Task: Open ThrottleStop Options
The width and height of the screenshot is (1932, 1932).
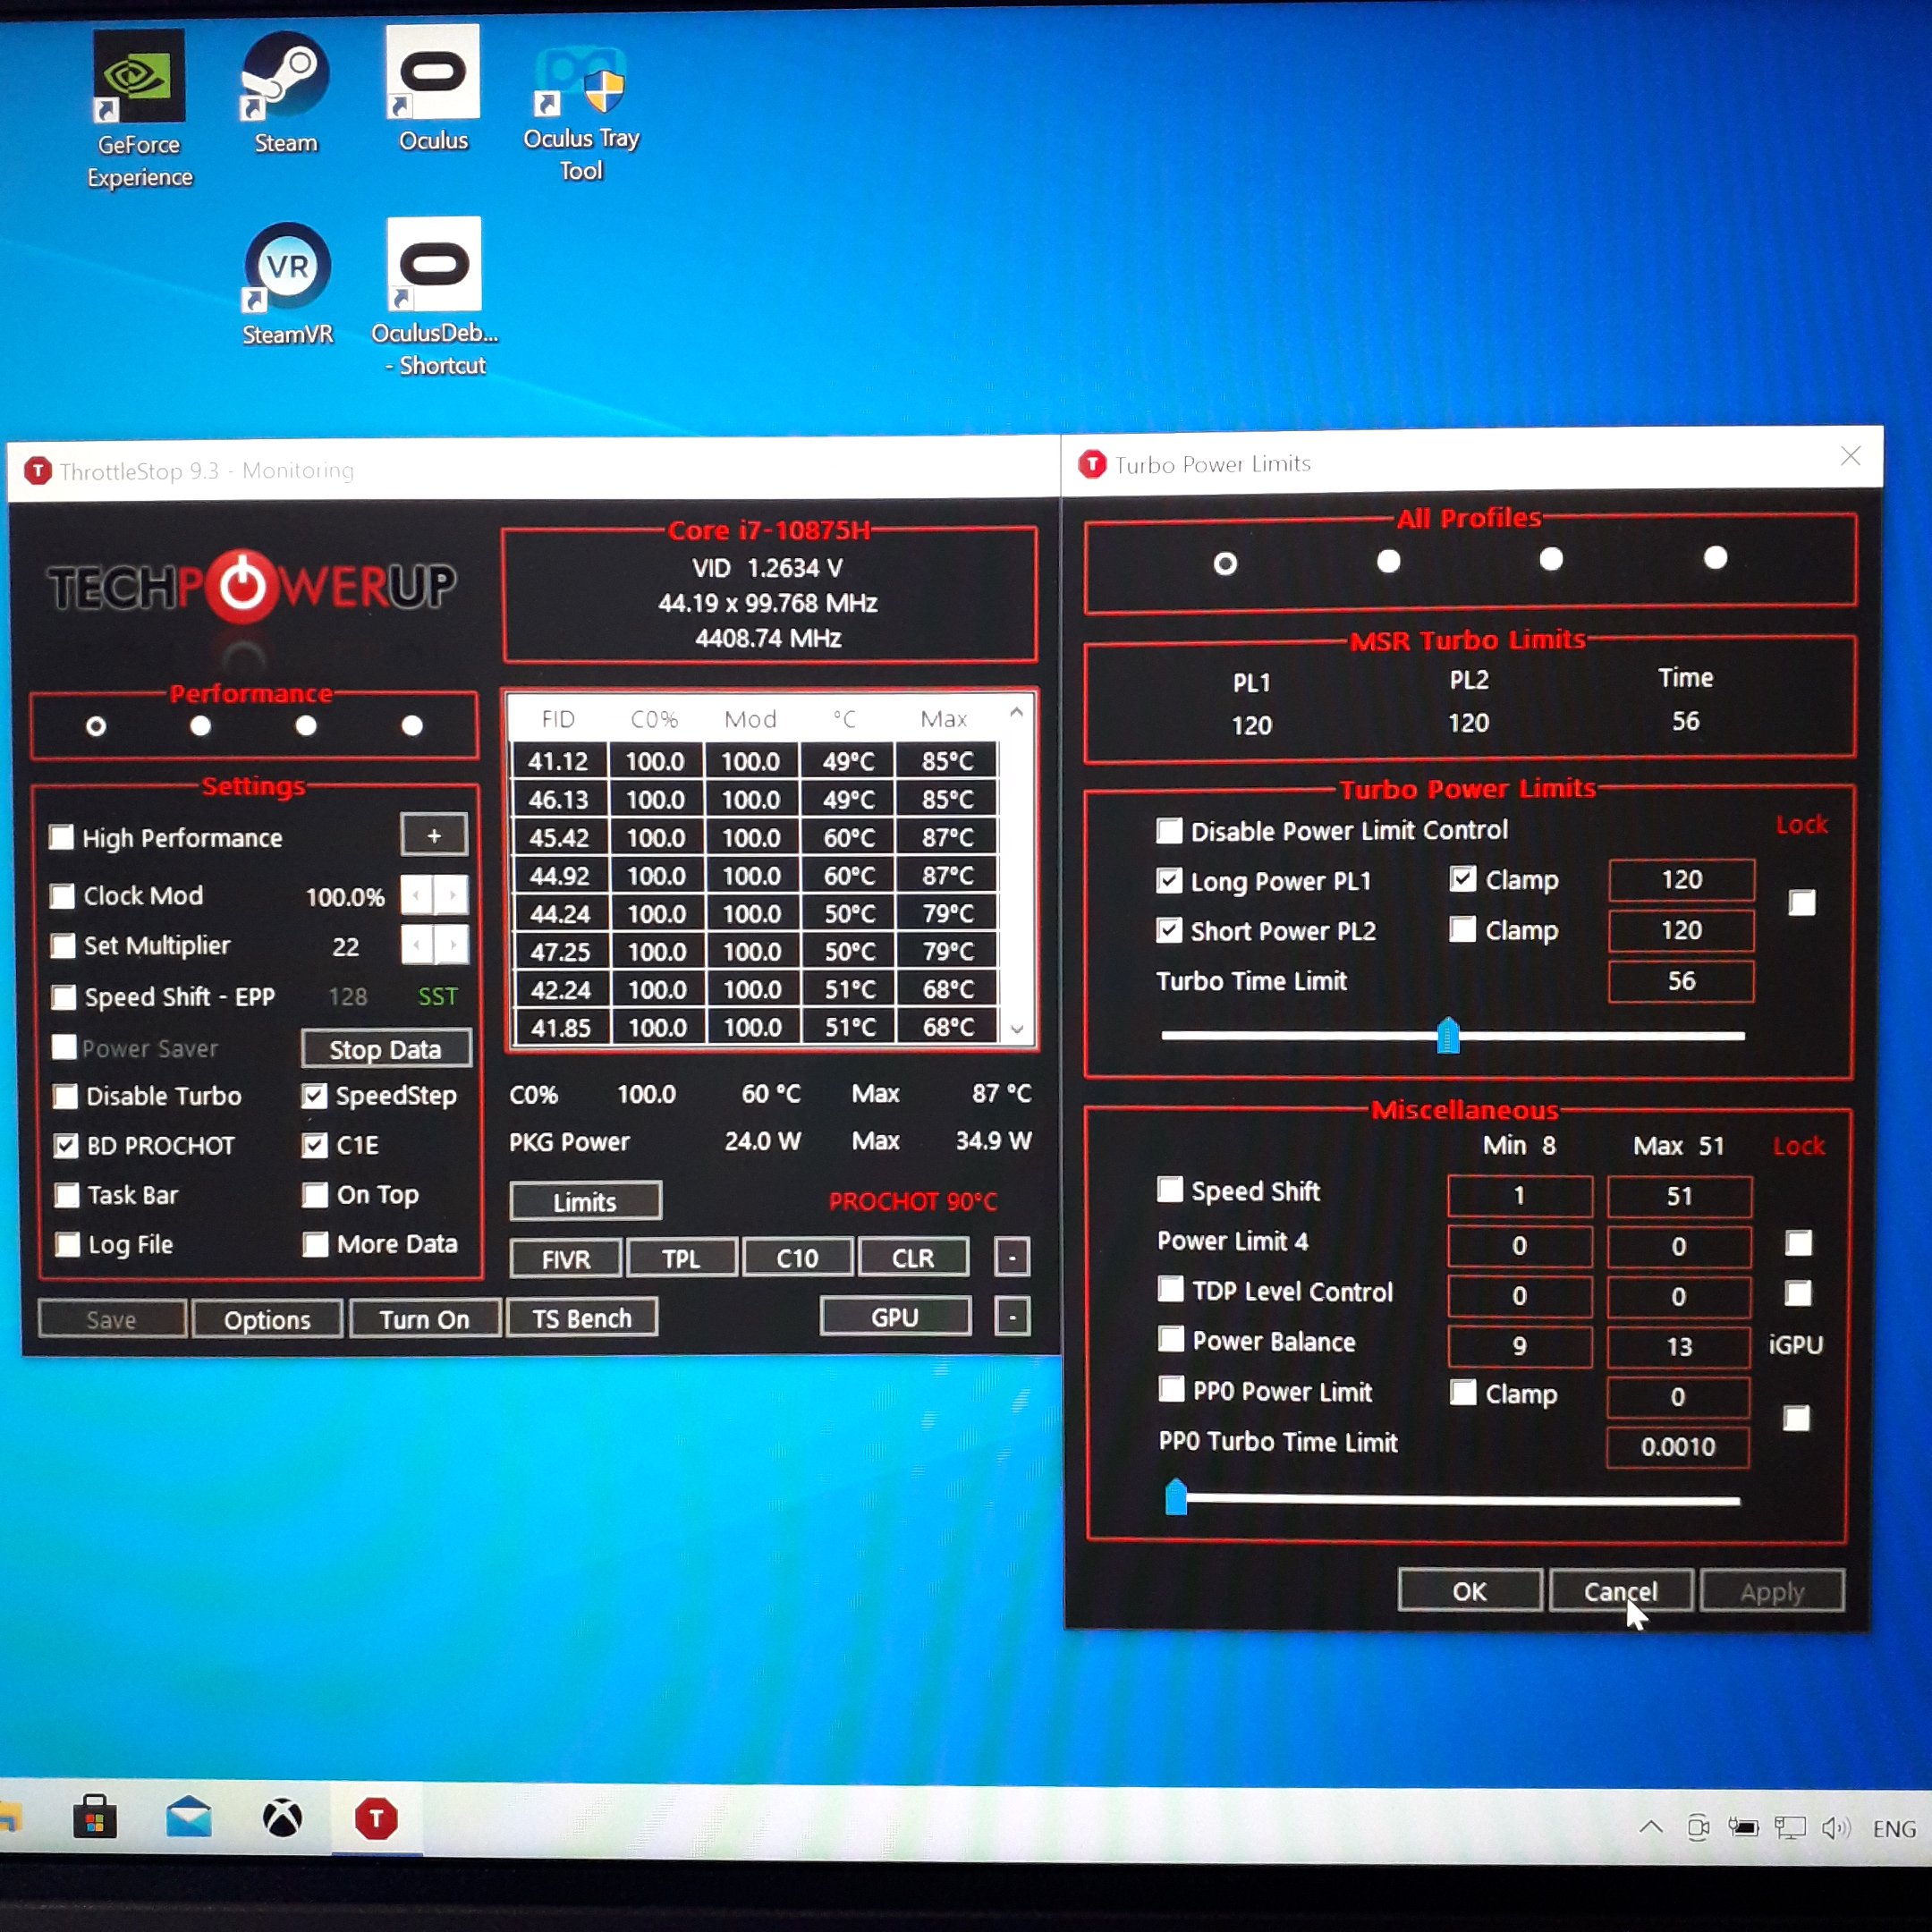Action: tap(267, 1319)
